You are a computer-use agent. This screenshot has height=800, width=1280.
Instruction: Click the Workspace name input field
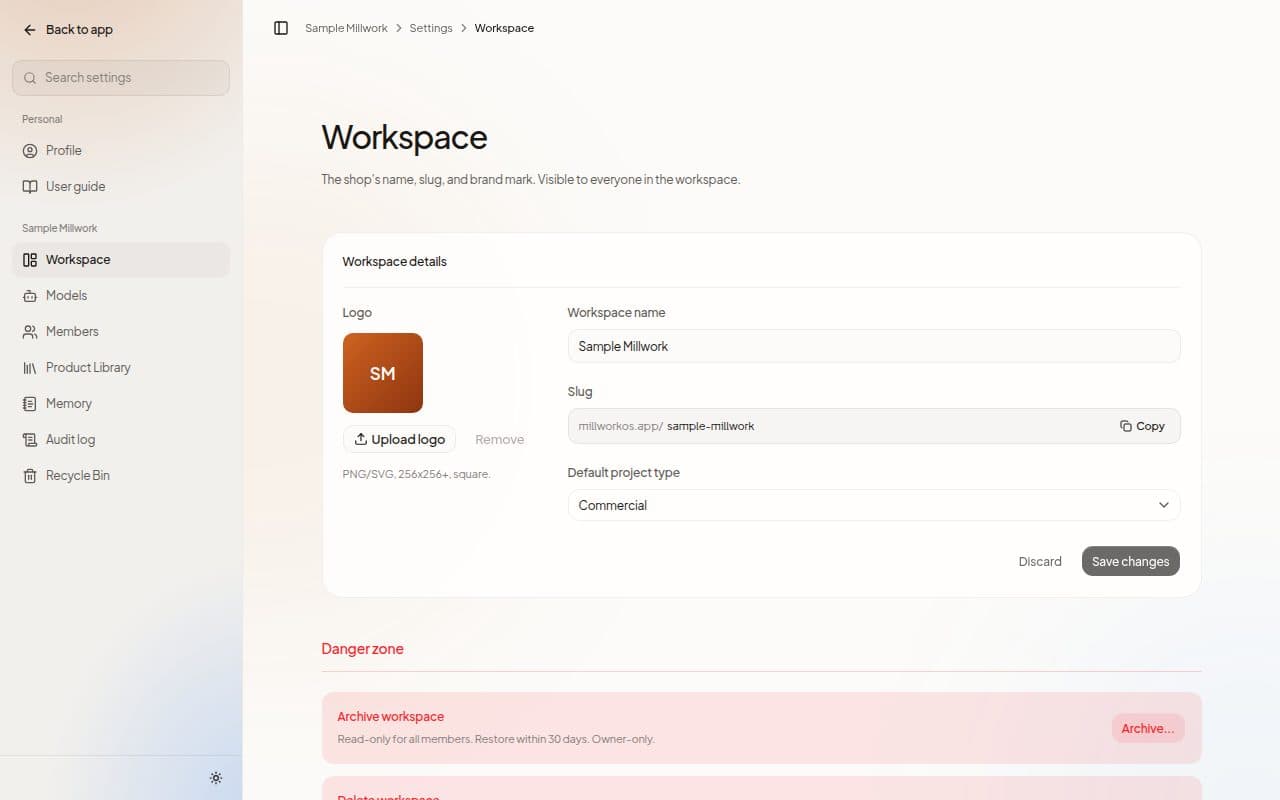click(x=874, y=346)
